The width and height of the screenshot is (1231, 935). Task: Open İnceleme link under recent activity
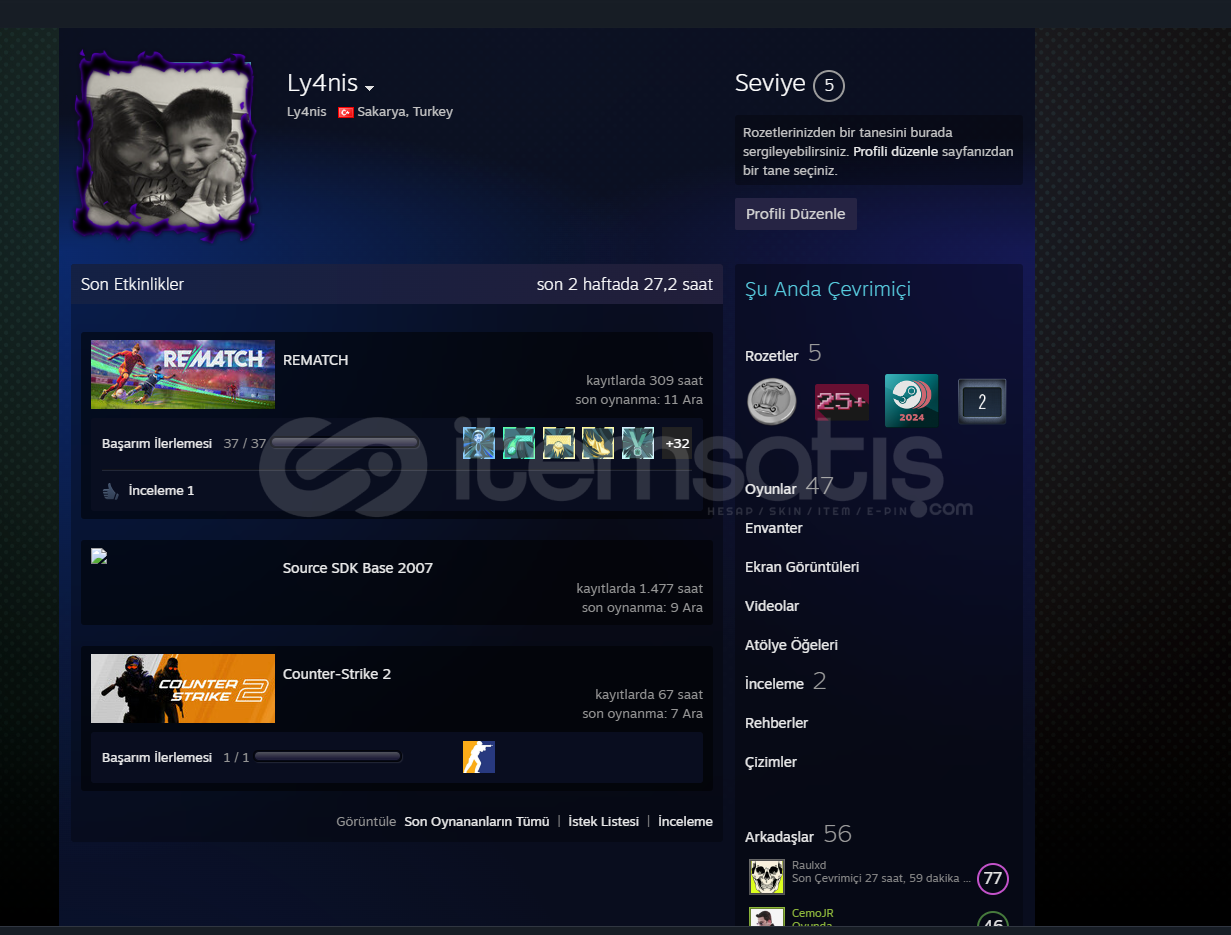point(685,822)
